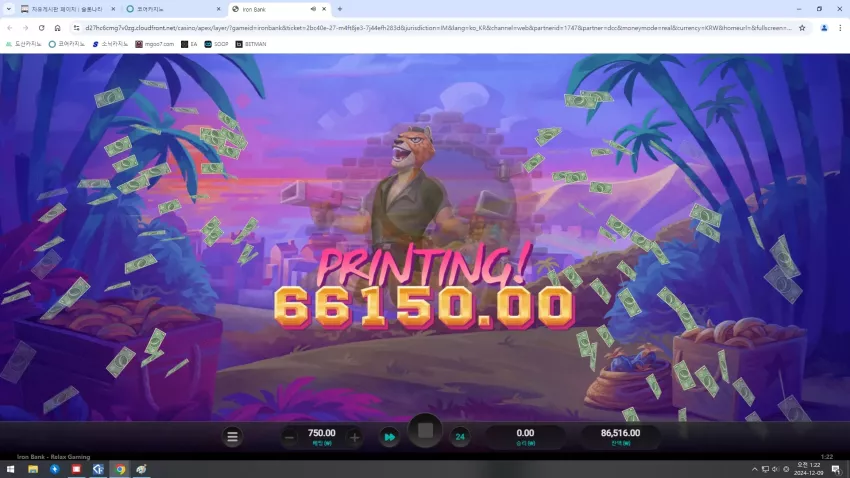
Task: Decrease the bet with the minus button
Action: [289, 437]
